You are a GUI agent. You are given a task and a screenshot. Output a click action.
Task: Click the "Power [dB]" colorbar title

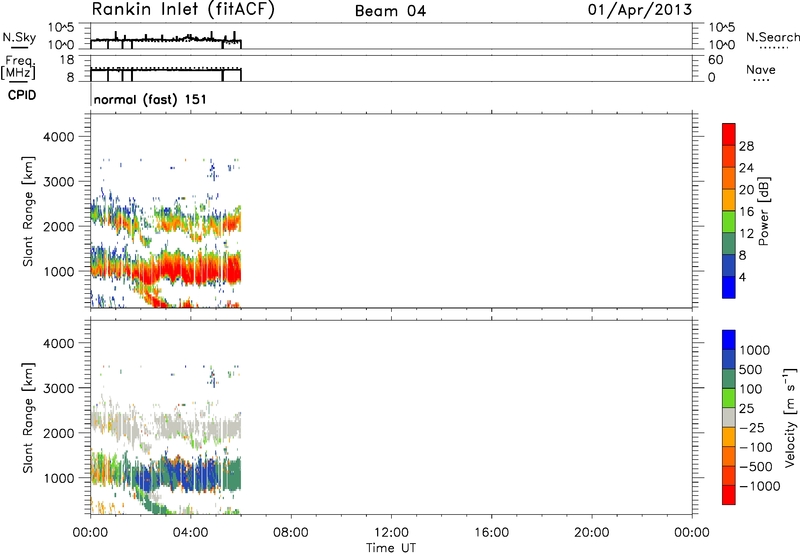coord(763,211)
